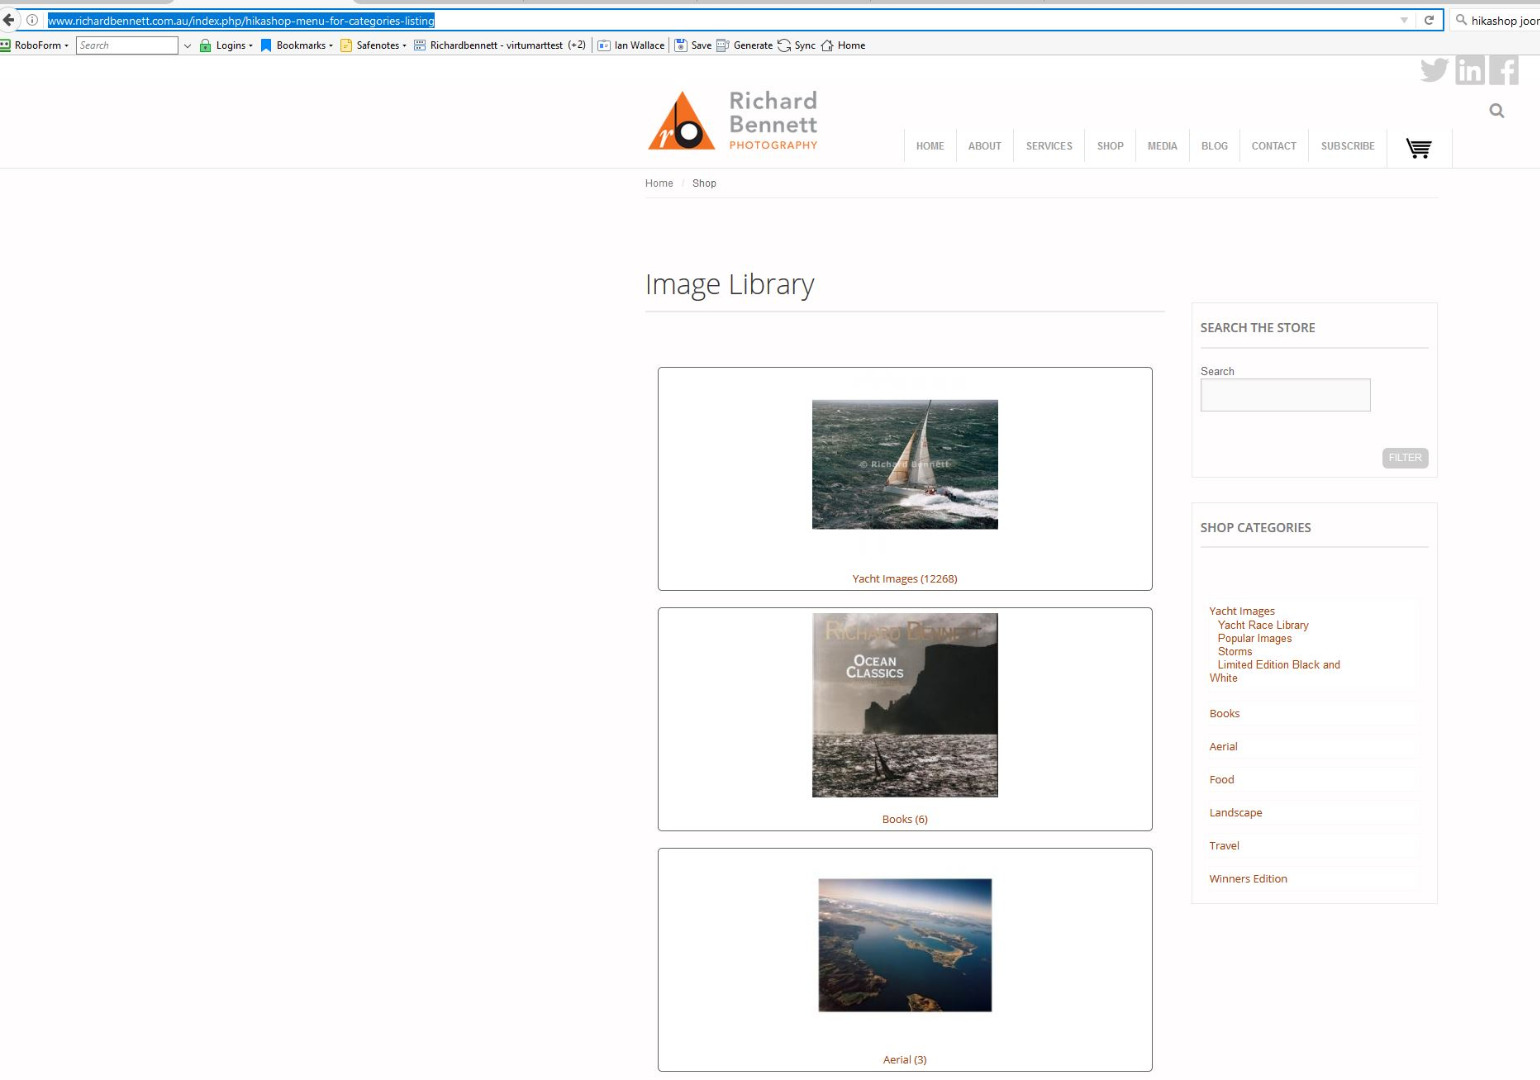Reload the page with the refresh icon
This screenshot has height=1080, width=1540.
tap(1429, 20)
